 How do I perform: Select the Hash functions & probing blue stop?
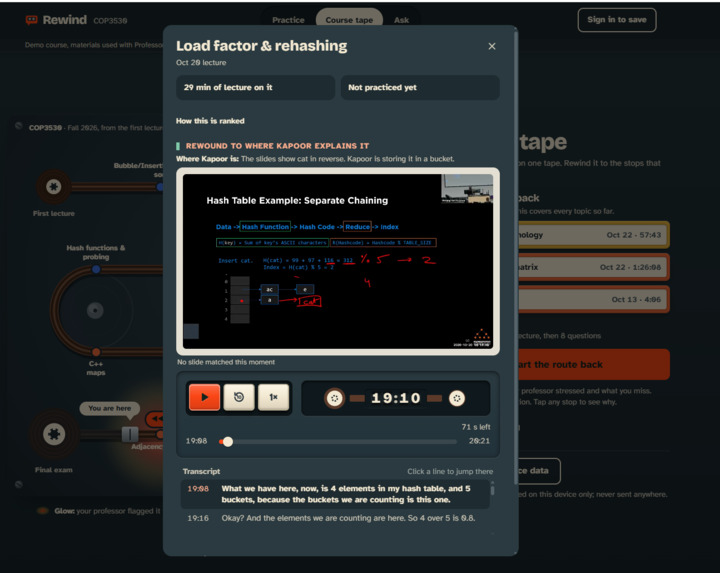[x=96, y=270]
